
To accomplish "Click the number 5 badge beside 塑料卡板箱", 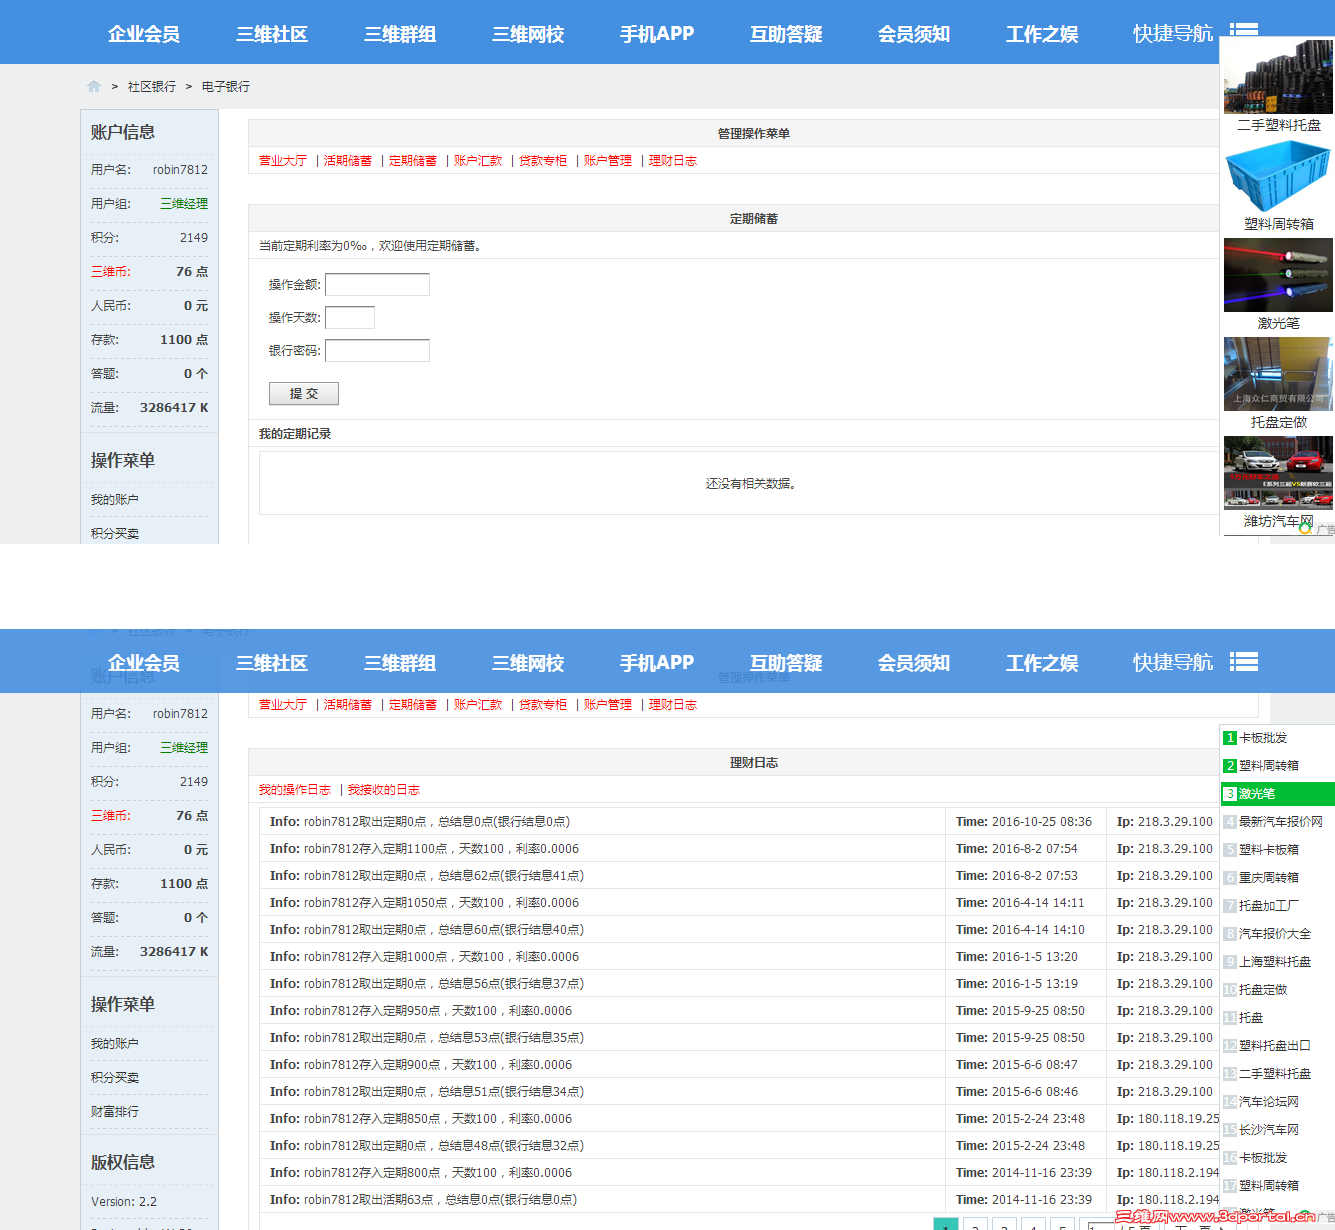I will 1230,850.
